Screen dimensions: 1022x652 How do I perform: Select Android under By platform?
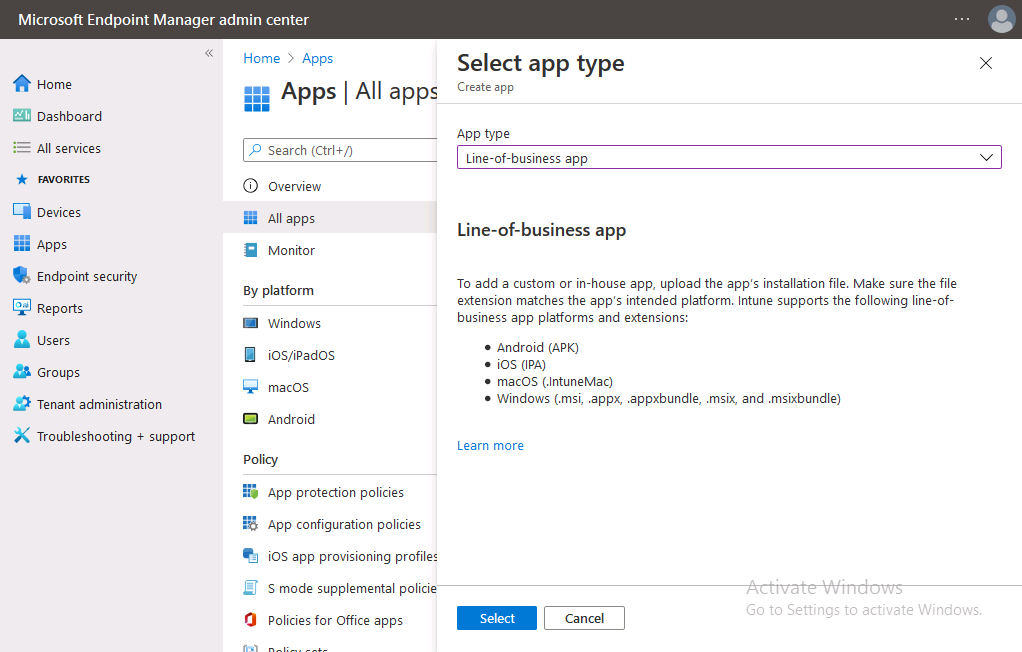(x=291, y=419)
